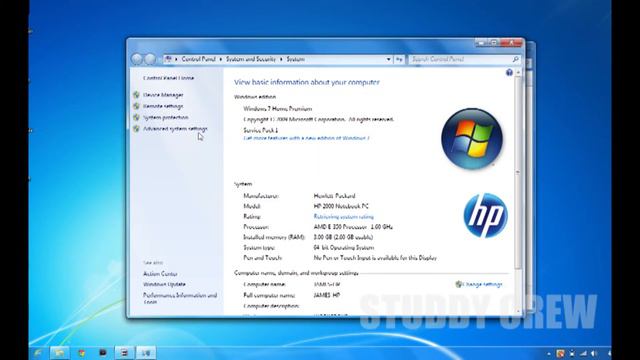Click the installed memory '3.00 GB' value
This screenshot has height=360, width=640.
(343, 237)
